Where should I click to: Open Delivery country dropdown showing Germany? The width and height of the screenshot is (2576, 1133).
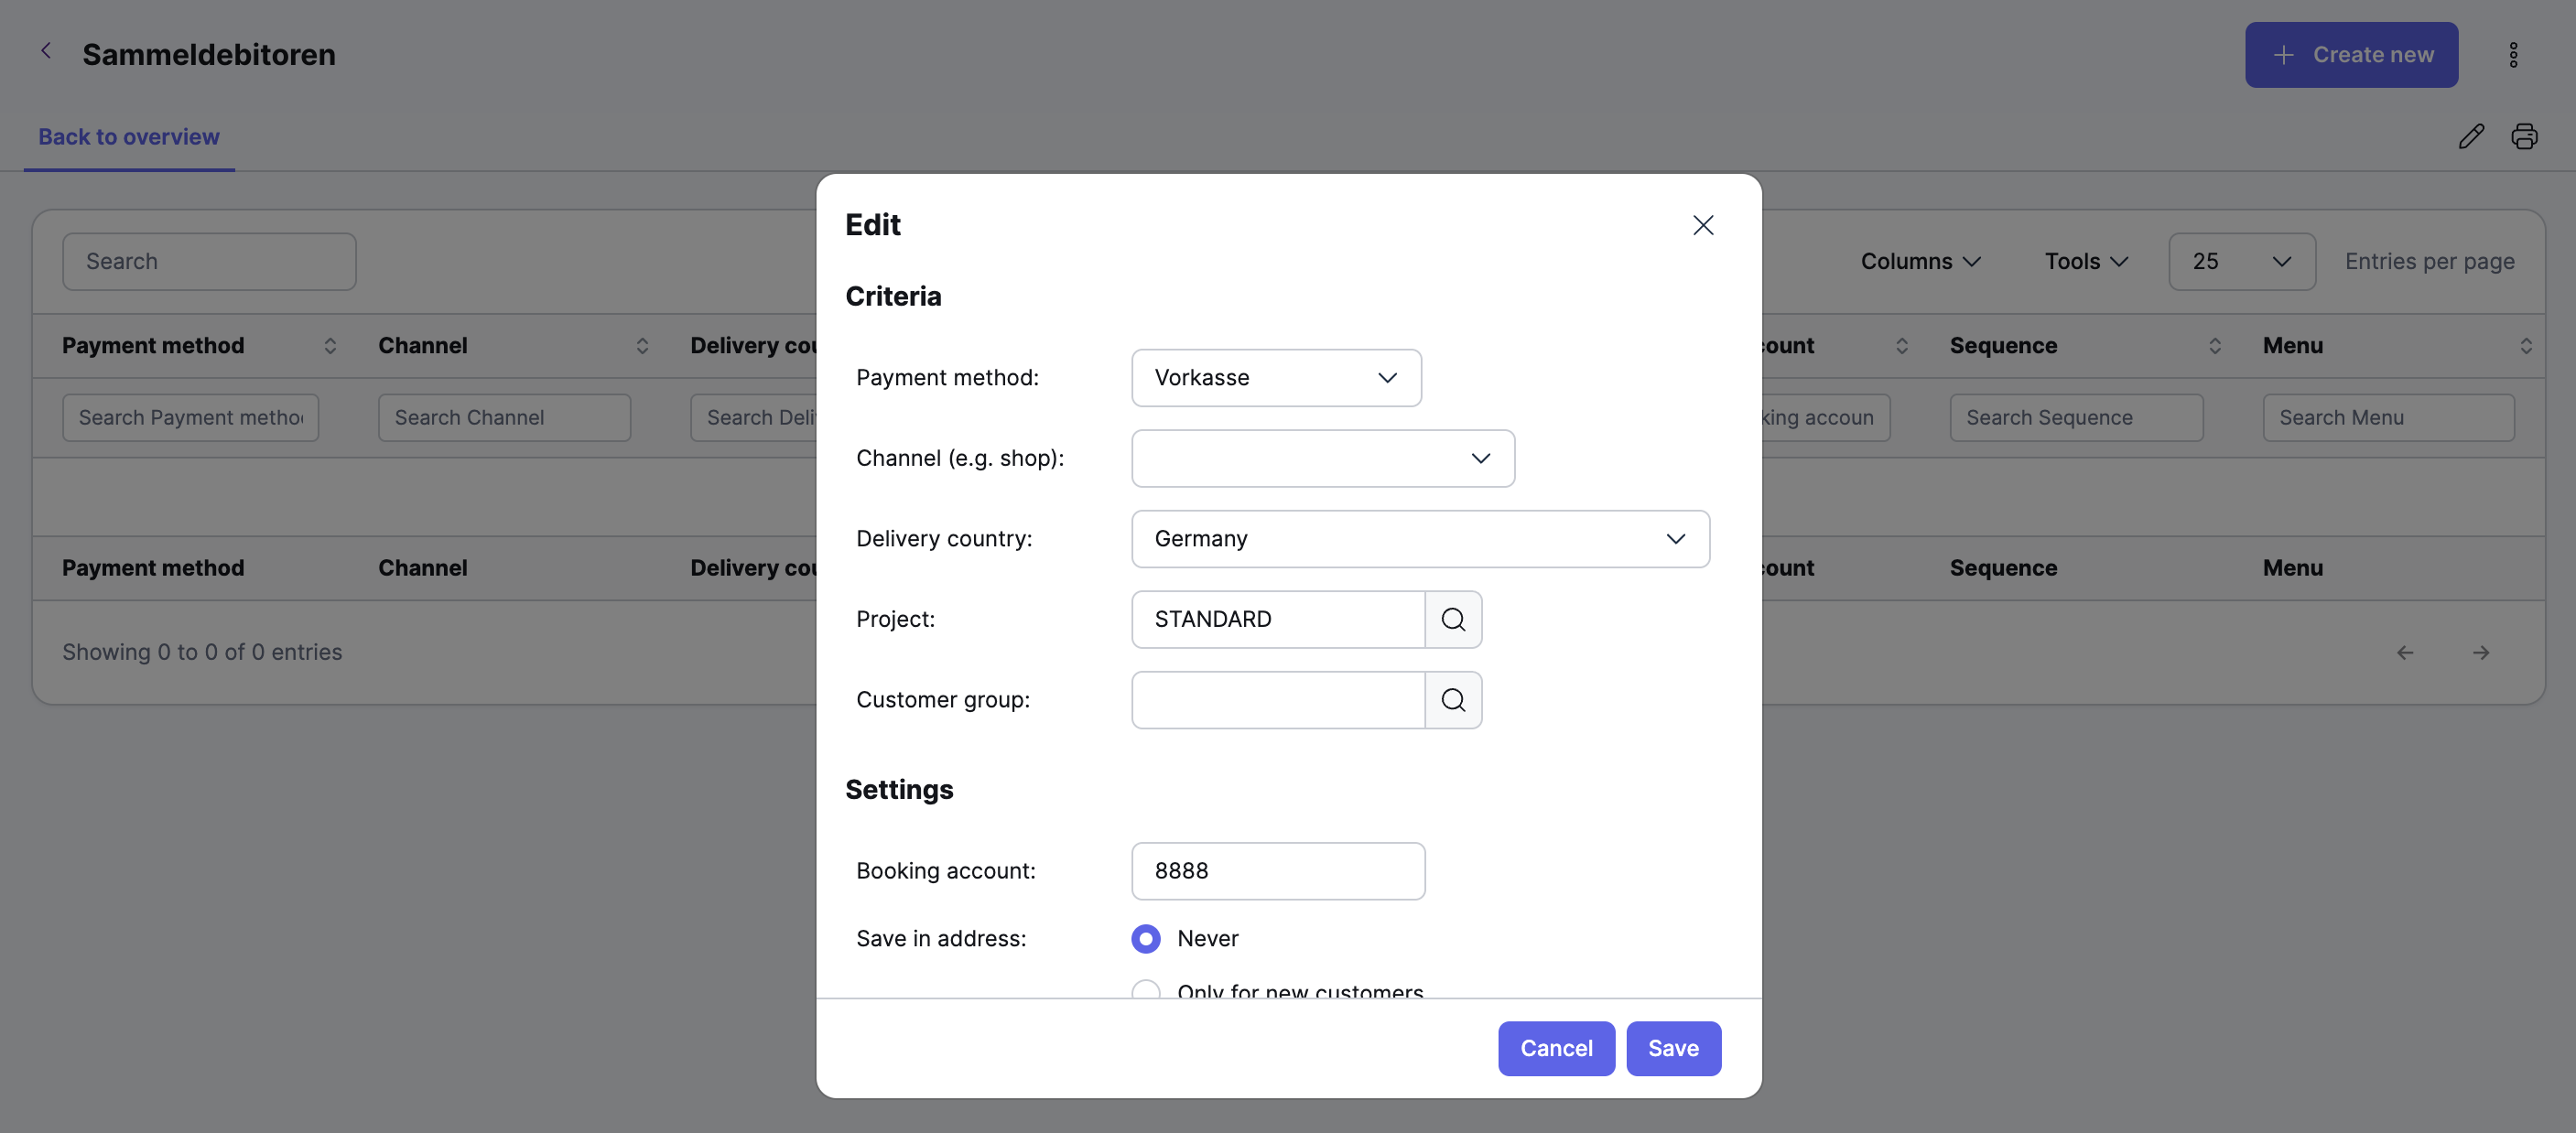click(1420, 539)
